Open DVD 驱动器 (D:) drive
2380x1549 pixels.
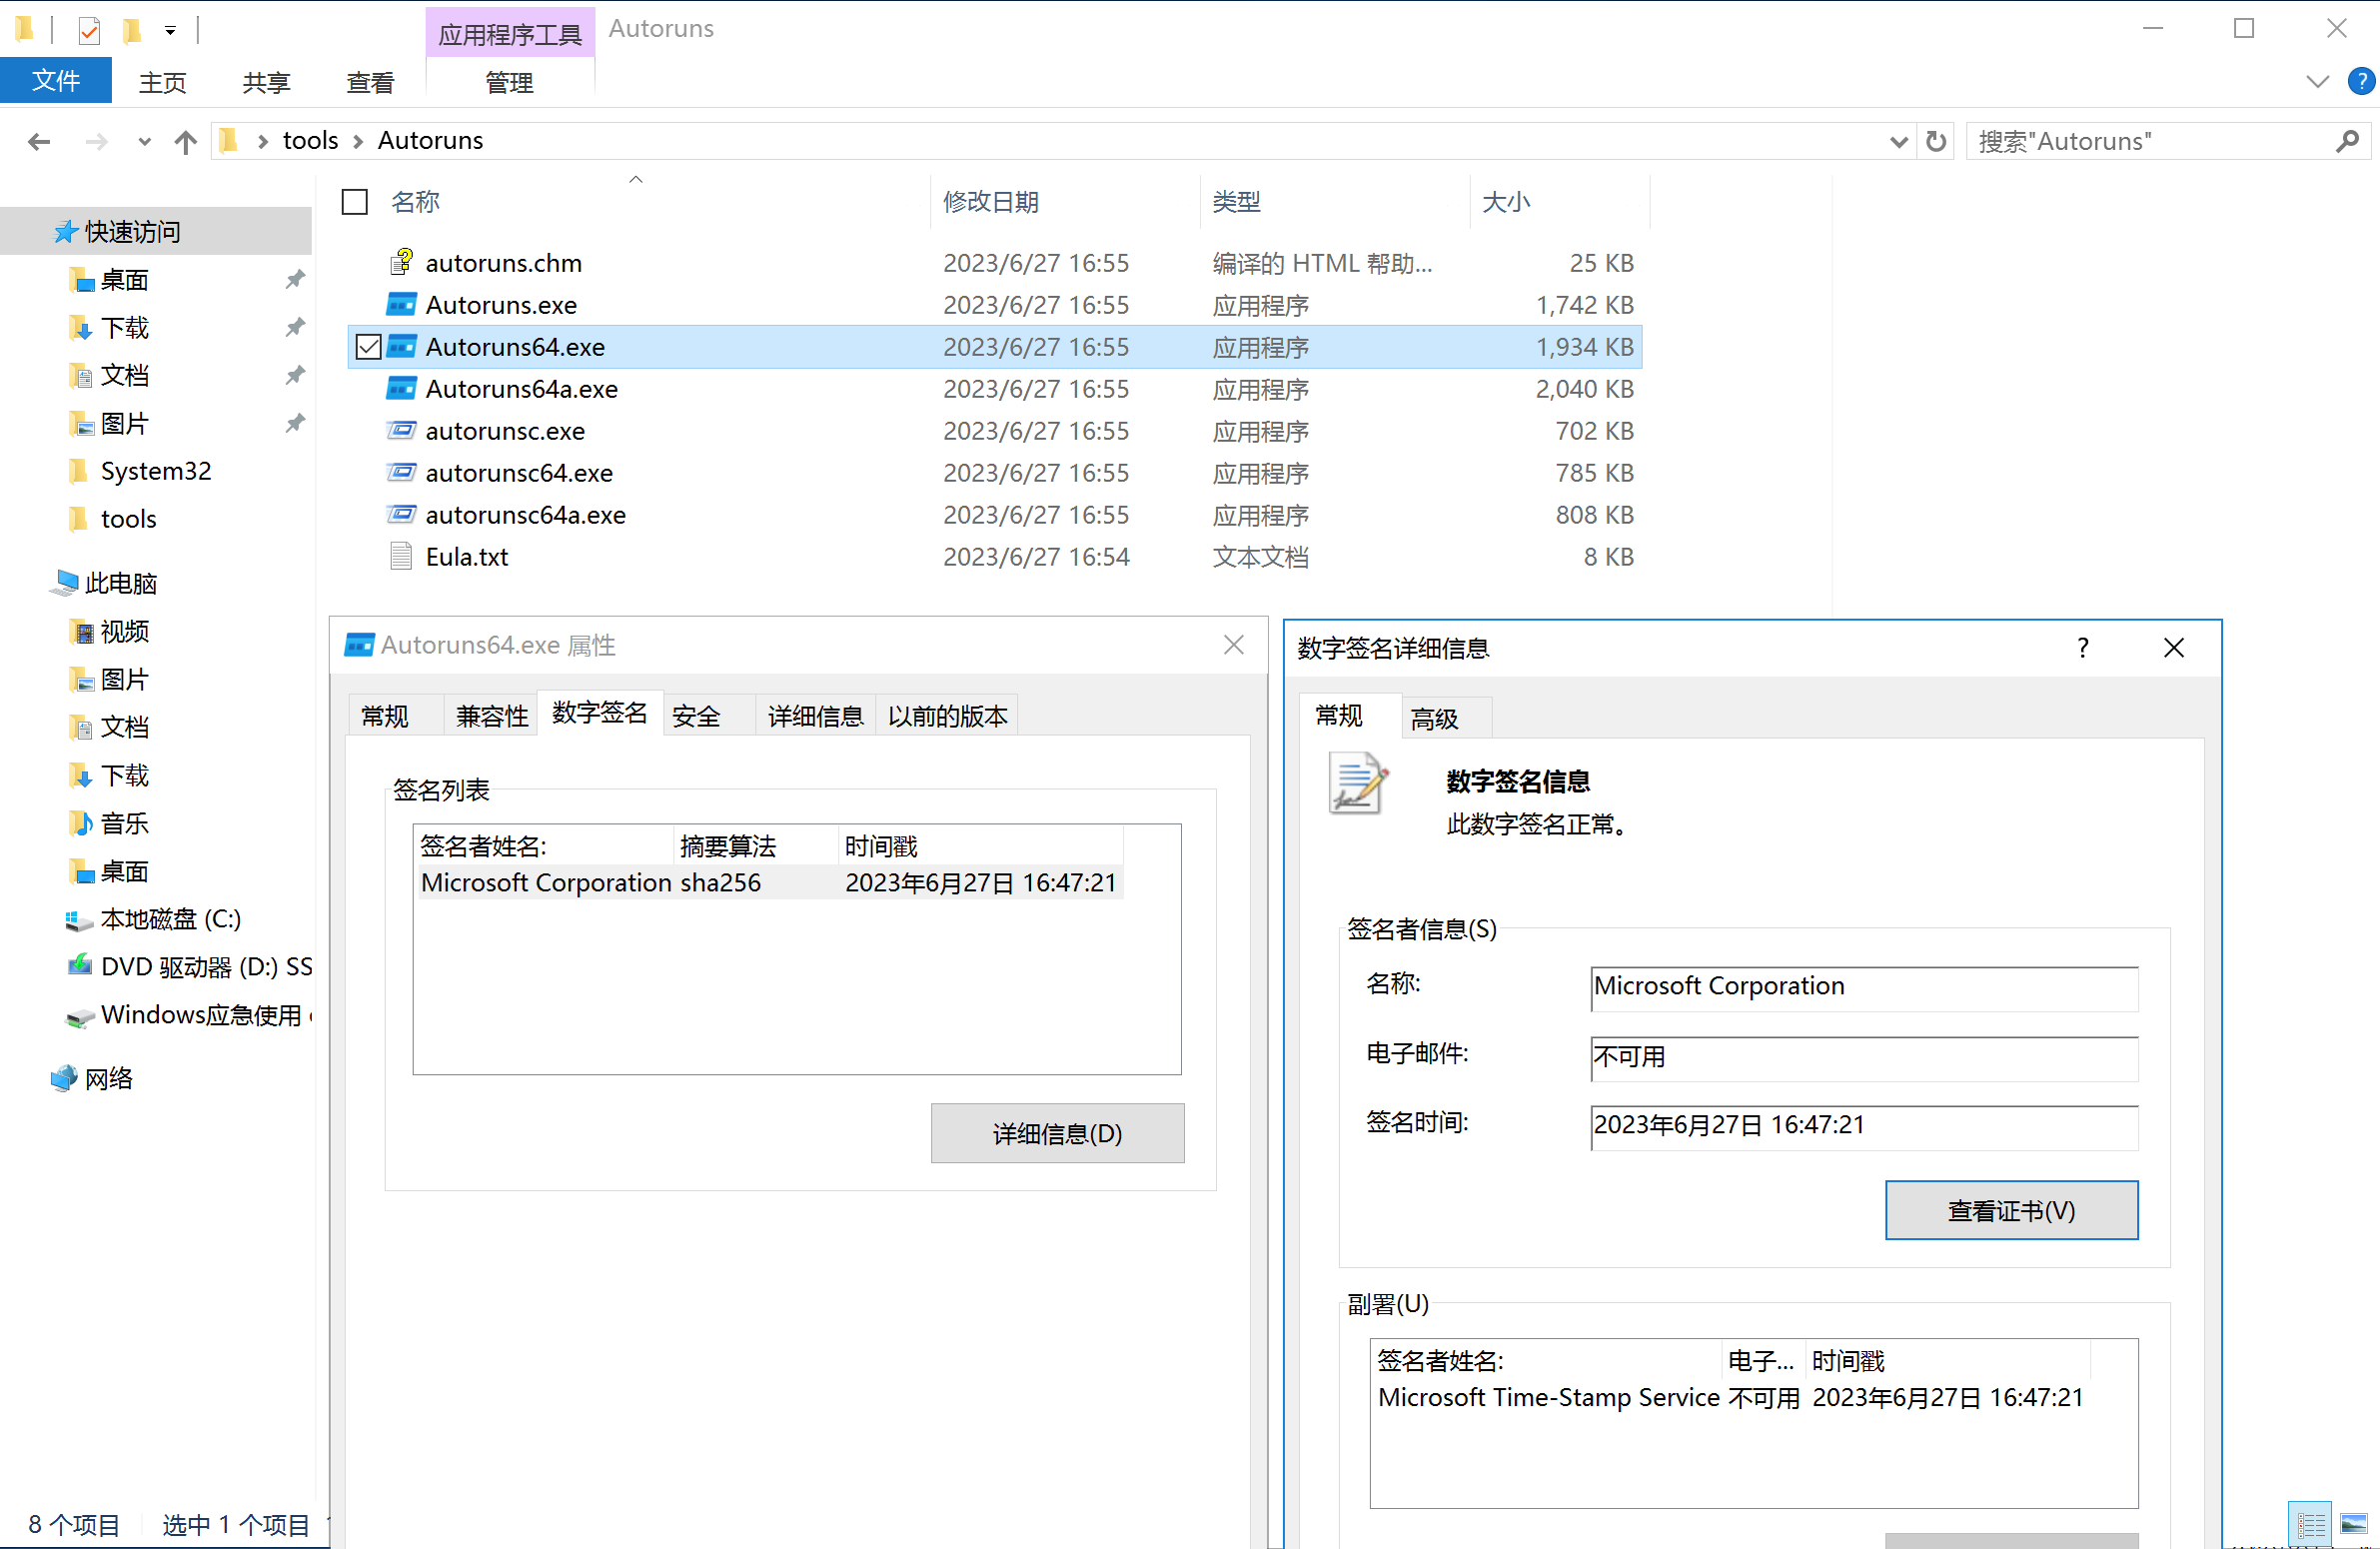190,967
